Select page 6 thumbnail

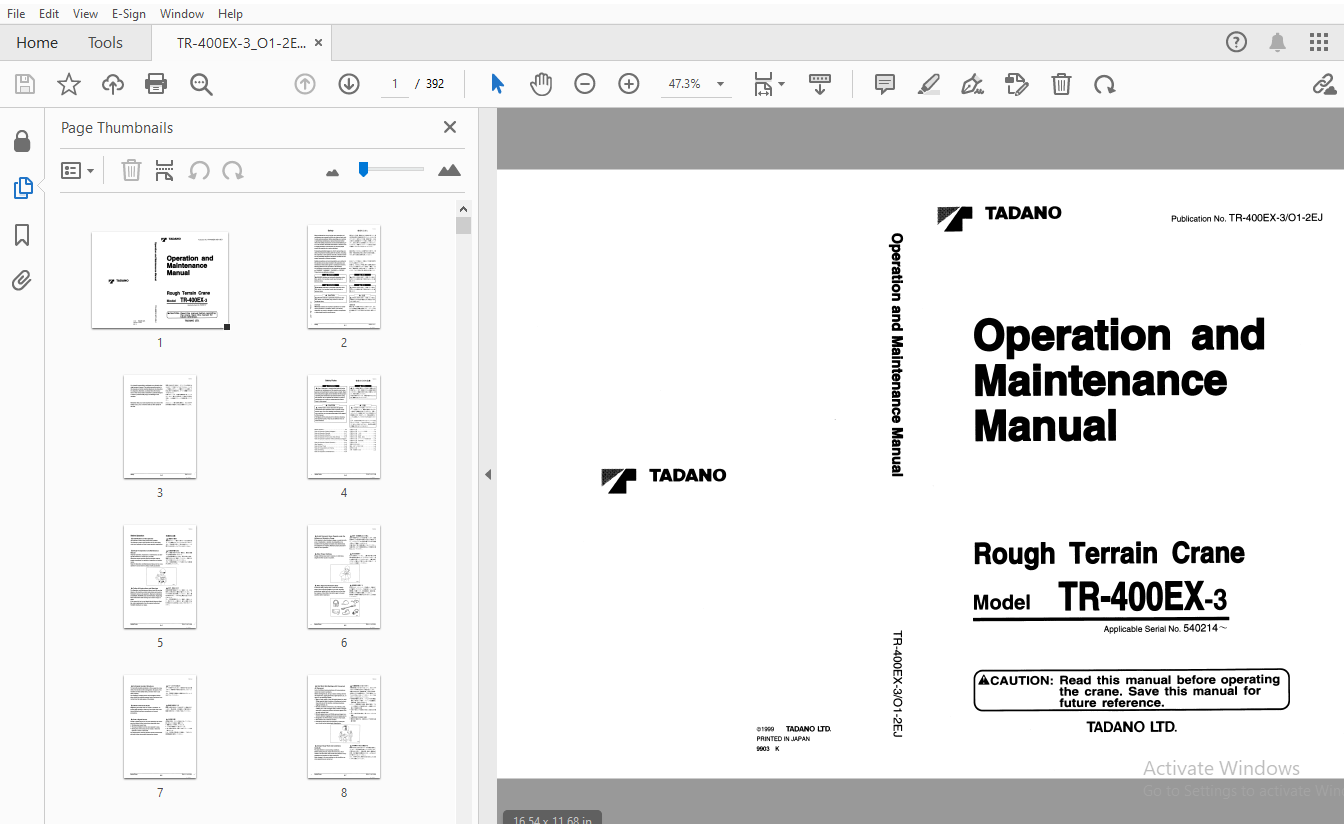point(344,576)
